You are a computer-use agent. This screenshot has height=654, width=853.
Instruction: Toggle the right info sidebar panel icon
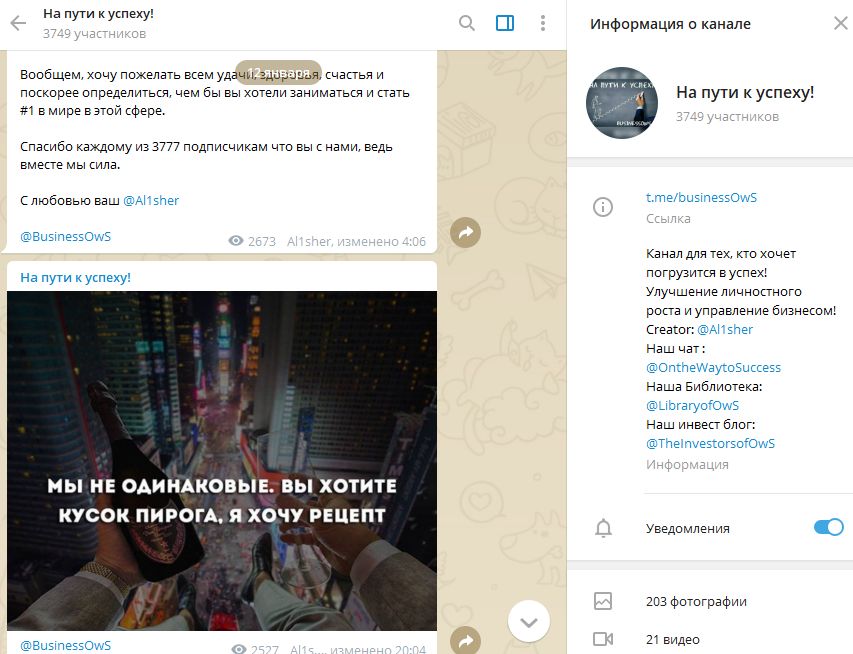505,23
